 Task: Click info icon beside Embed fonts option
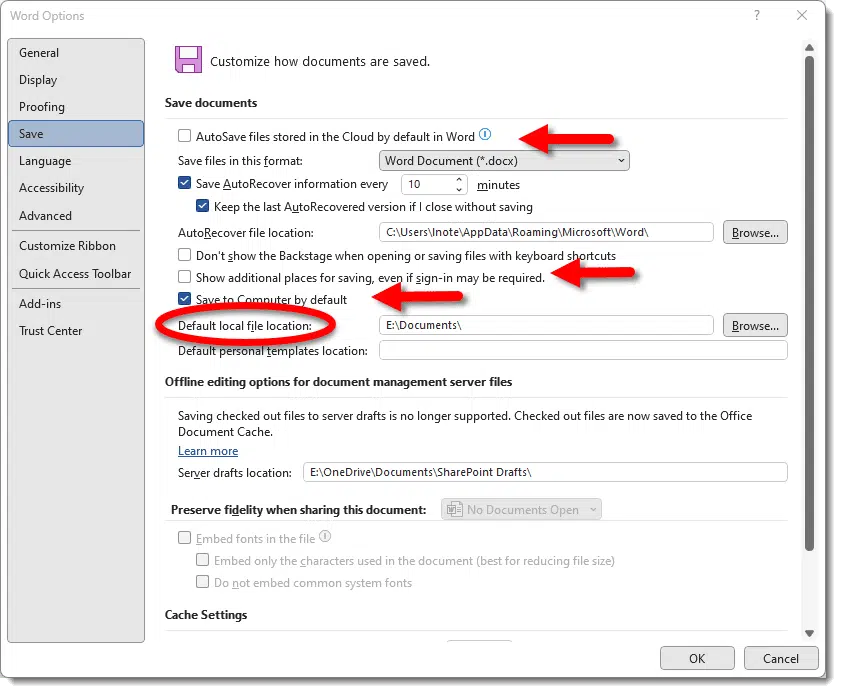[325, 536]
